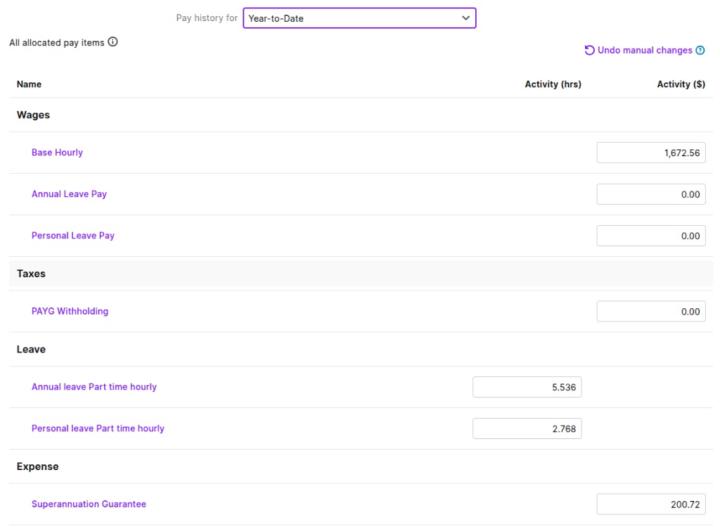Open Annual leave Part time hourly item
This screenshot has width=720, height=527.
click(94, 387)
